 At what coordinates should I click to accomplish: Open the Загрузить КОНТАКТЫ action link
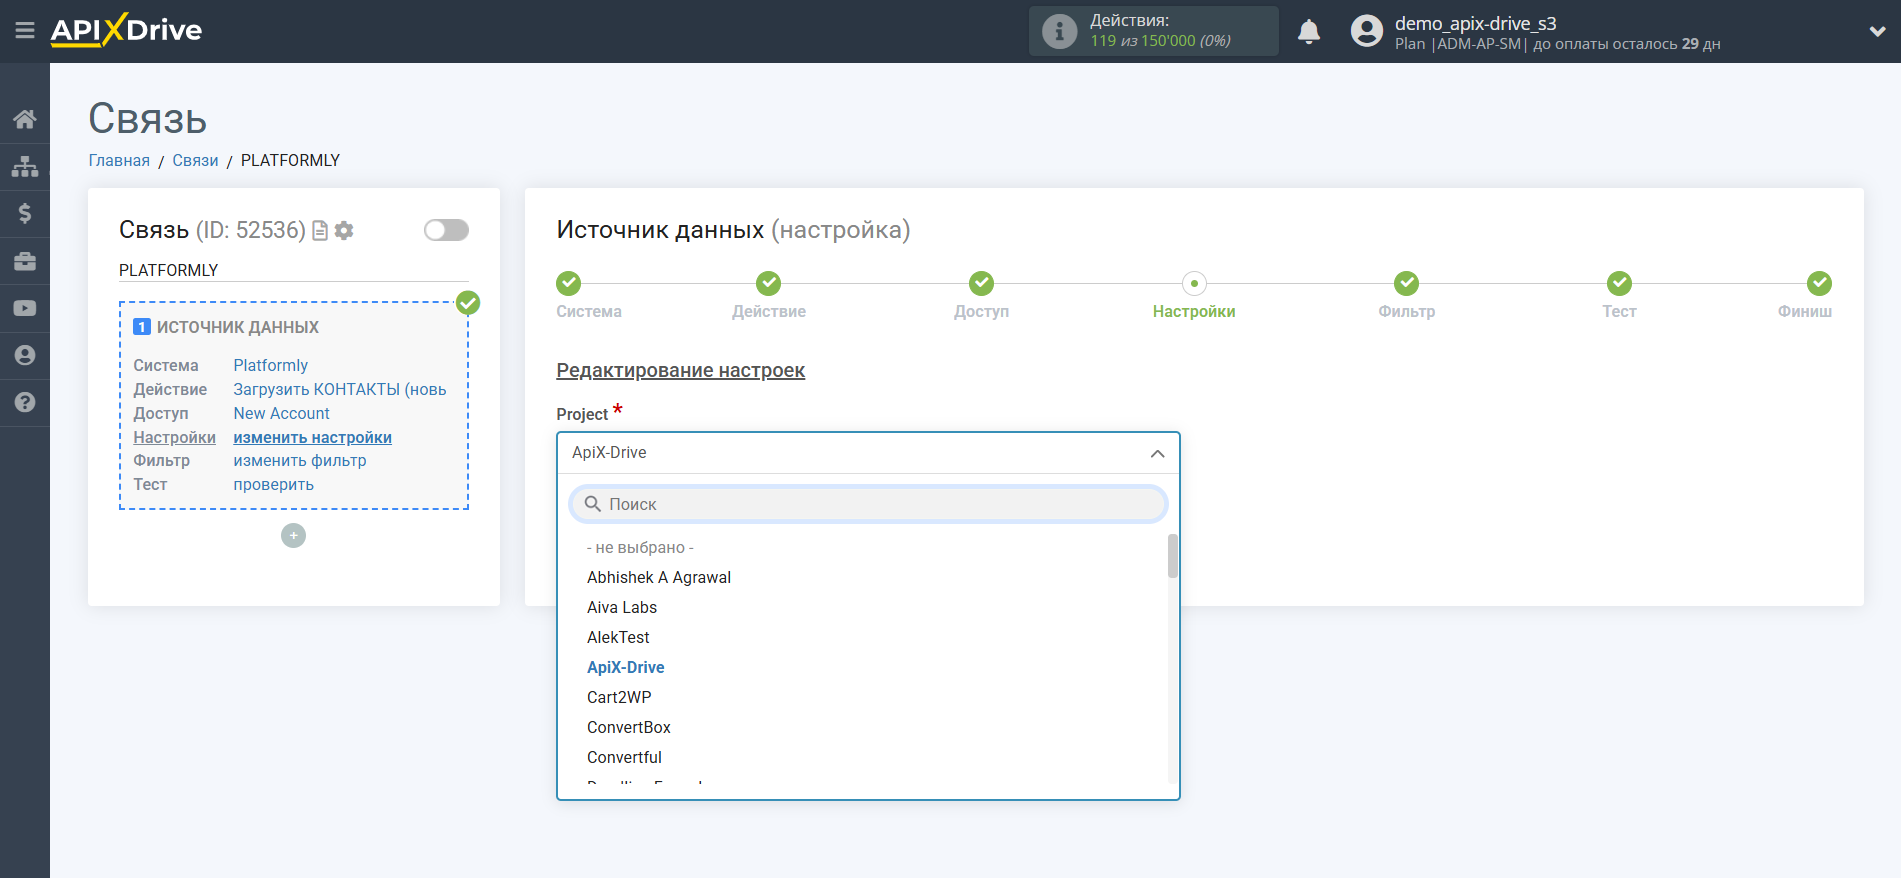click(340, 389)
